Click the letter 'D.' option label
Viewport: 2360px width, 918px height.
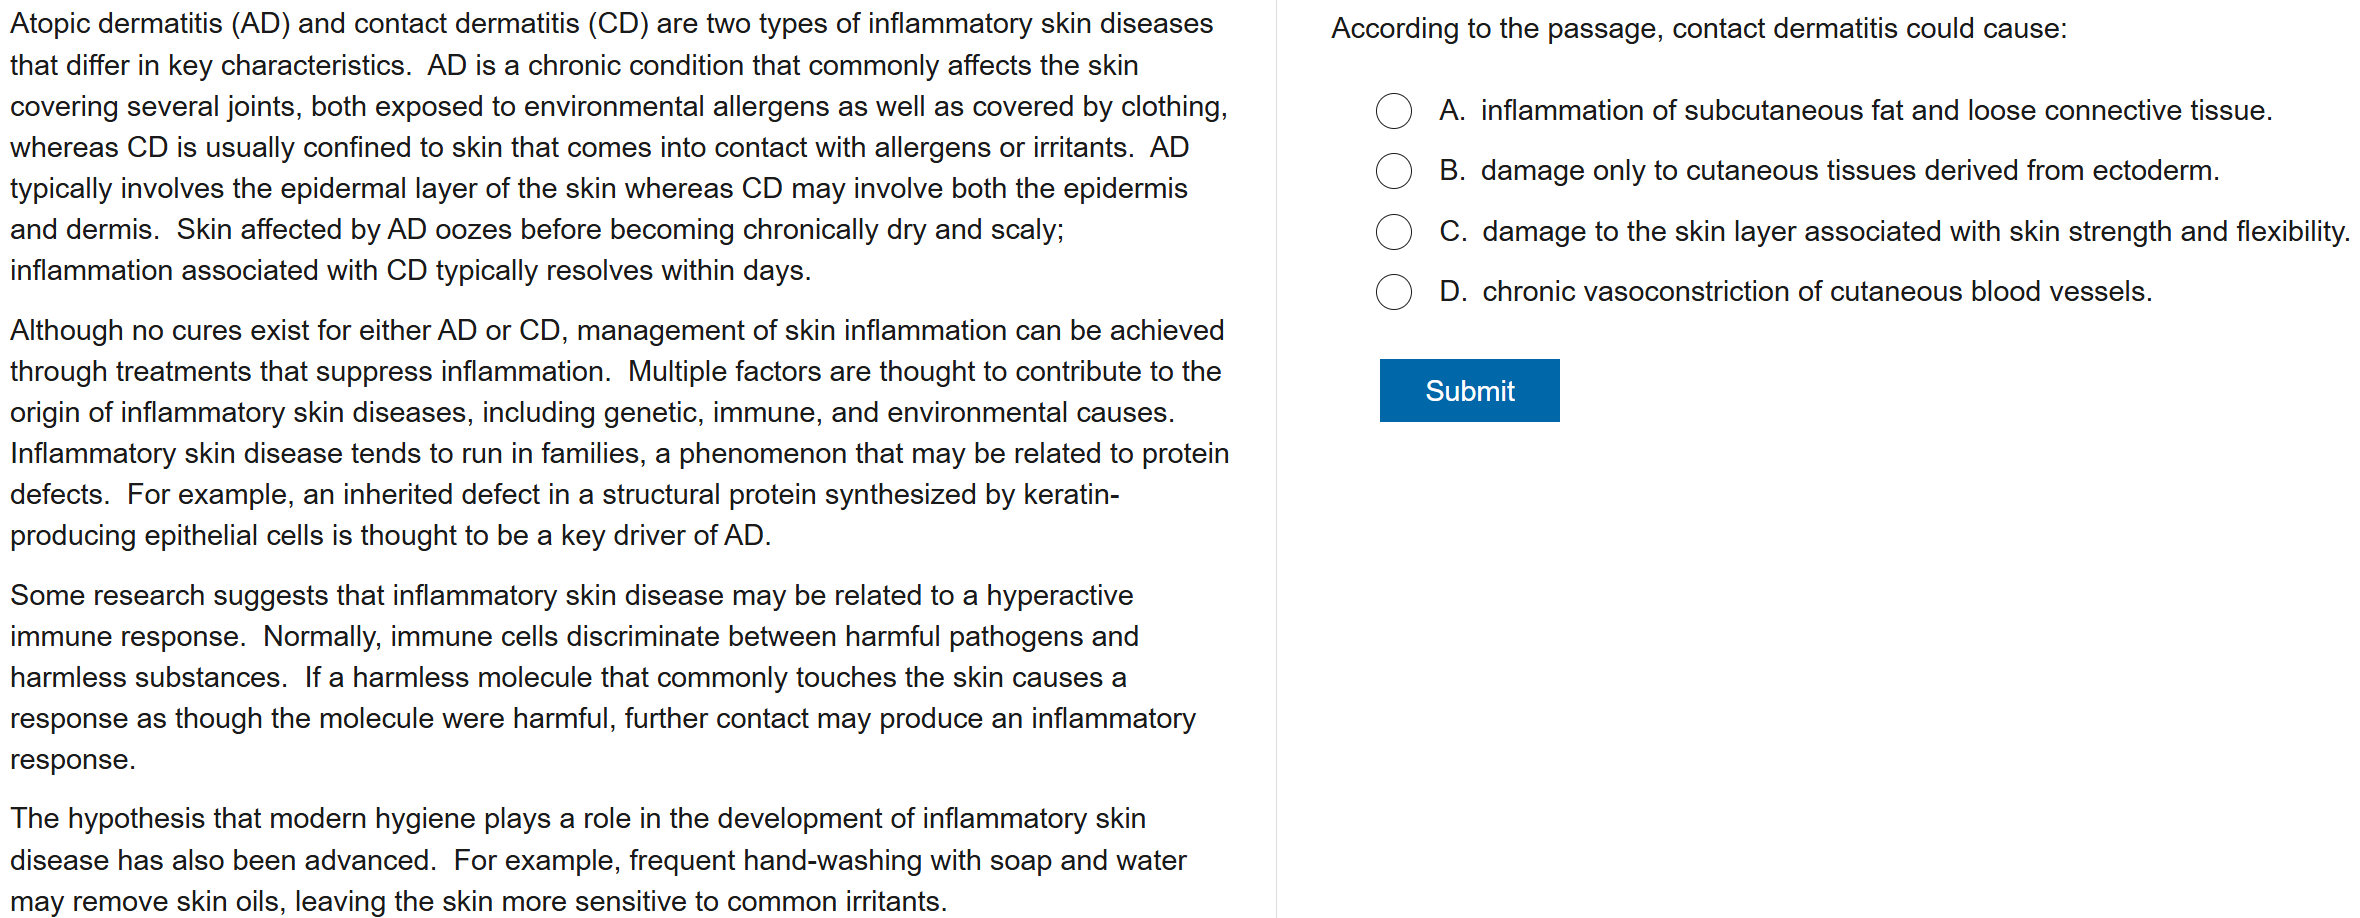1453,292
